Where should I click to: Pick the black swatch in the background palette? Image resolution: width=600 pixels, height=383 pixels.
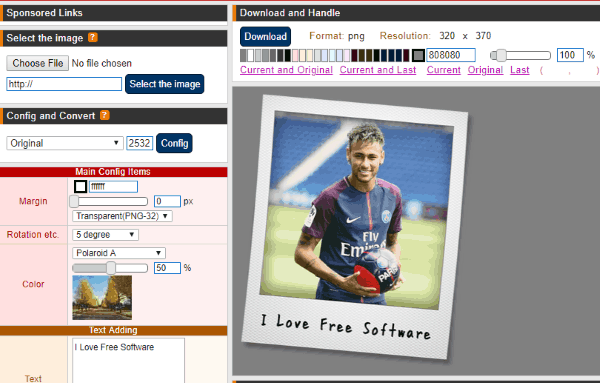pos(288,55)
